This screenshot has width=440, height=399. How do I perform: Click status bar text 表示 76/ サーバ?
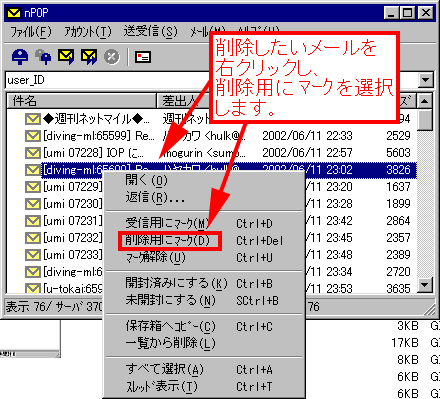pos(45,307)
